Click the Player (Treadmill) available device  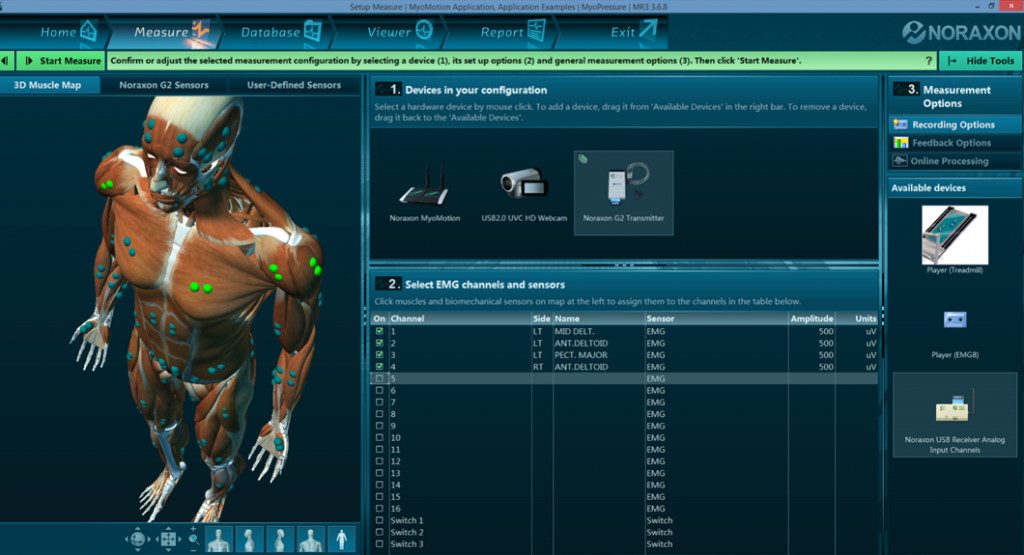pos(955,235)
